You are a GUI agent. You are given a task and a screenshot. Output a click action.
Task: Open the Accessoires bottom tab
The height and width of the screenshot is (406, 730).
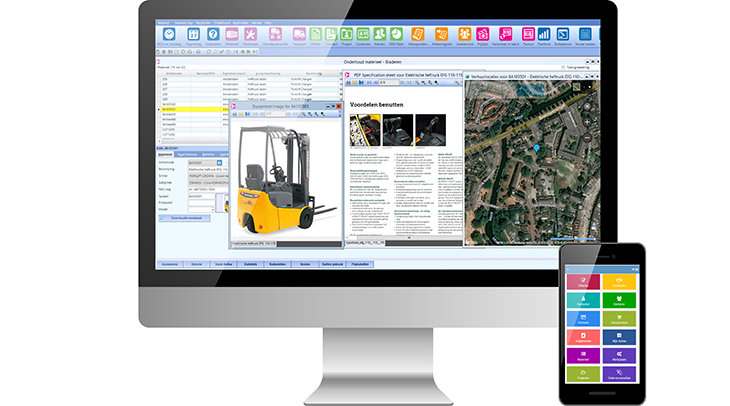pyautogui.click(x=169, y=264)
